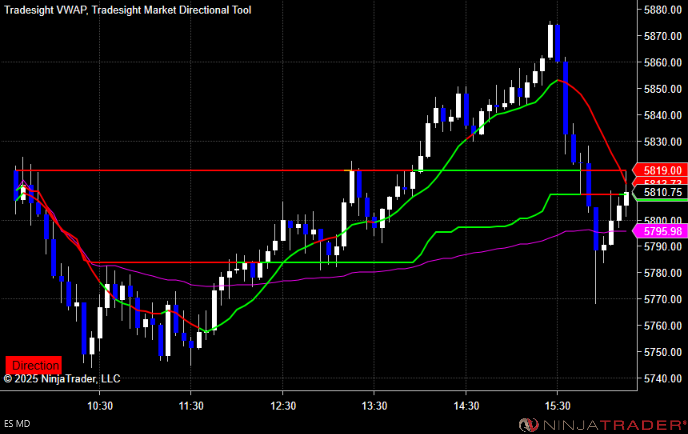The image size is (688, 434).
Task: Click the 5760.00 price axis label
Action: 663,326
